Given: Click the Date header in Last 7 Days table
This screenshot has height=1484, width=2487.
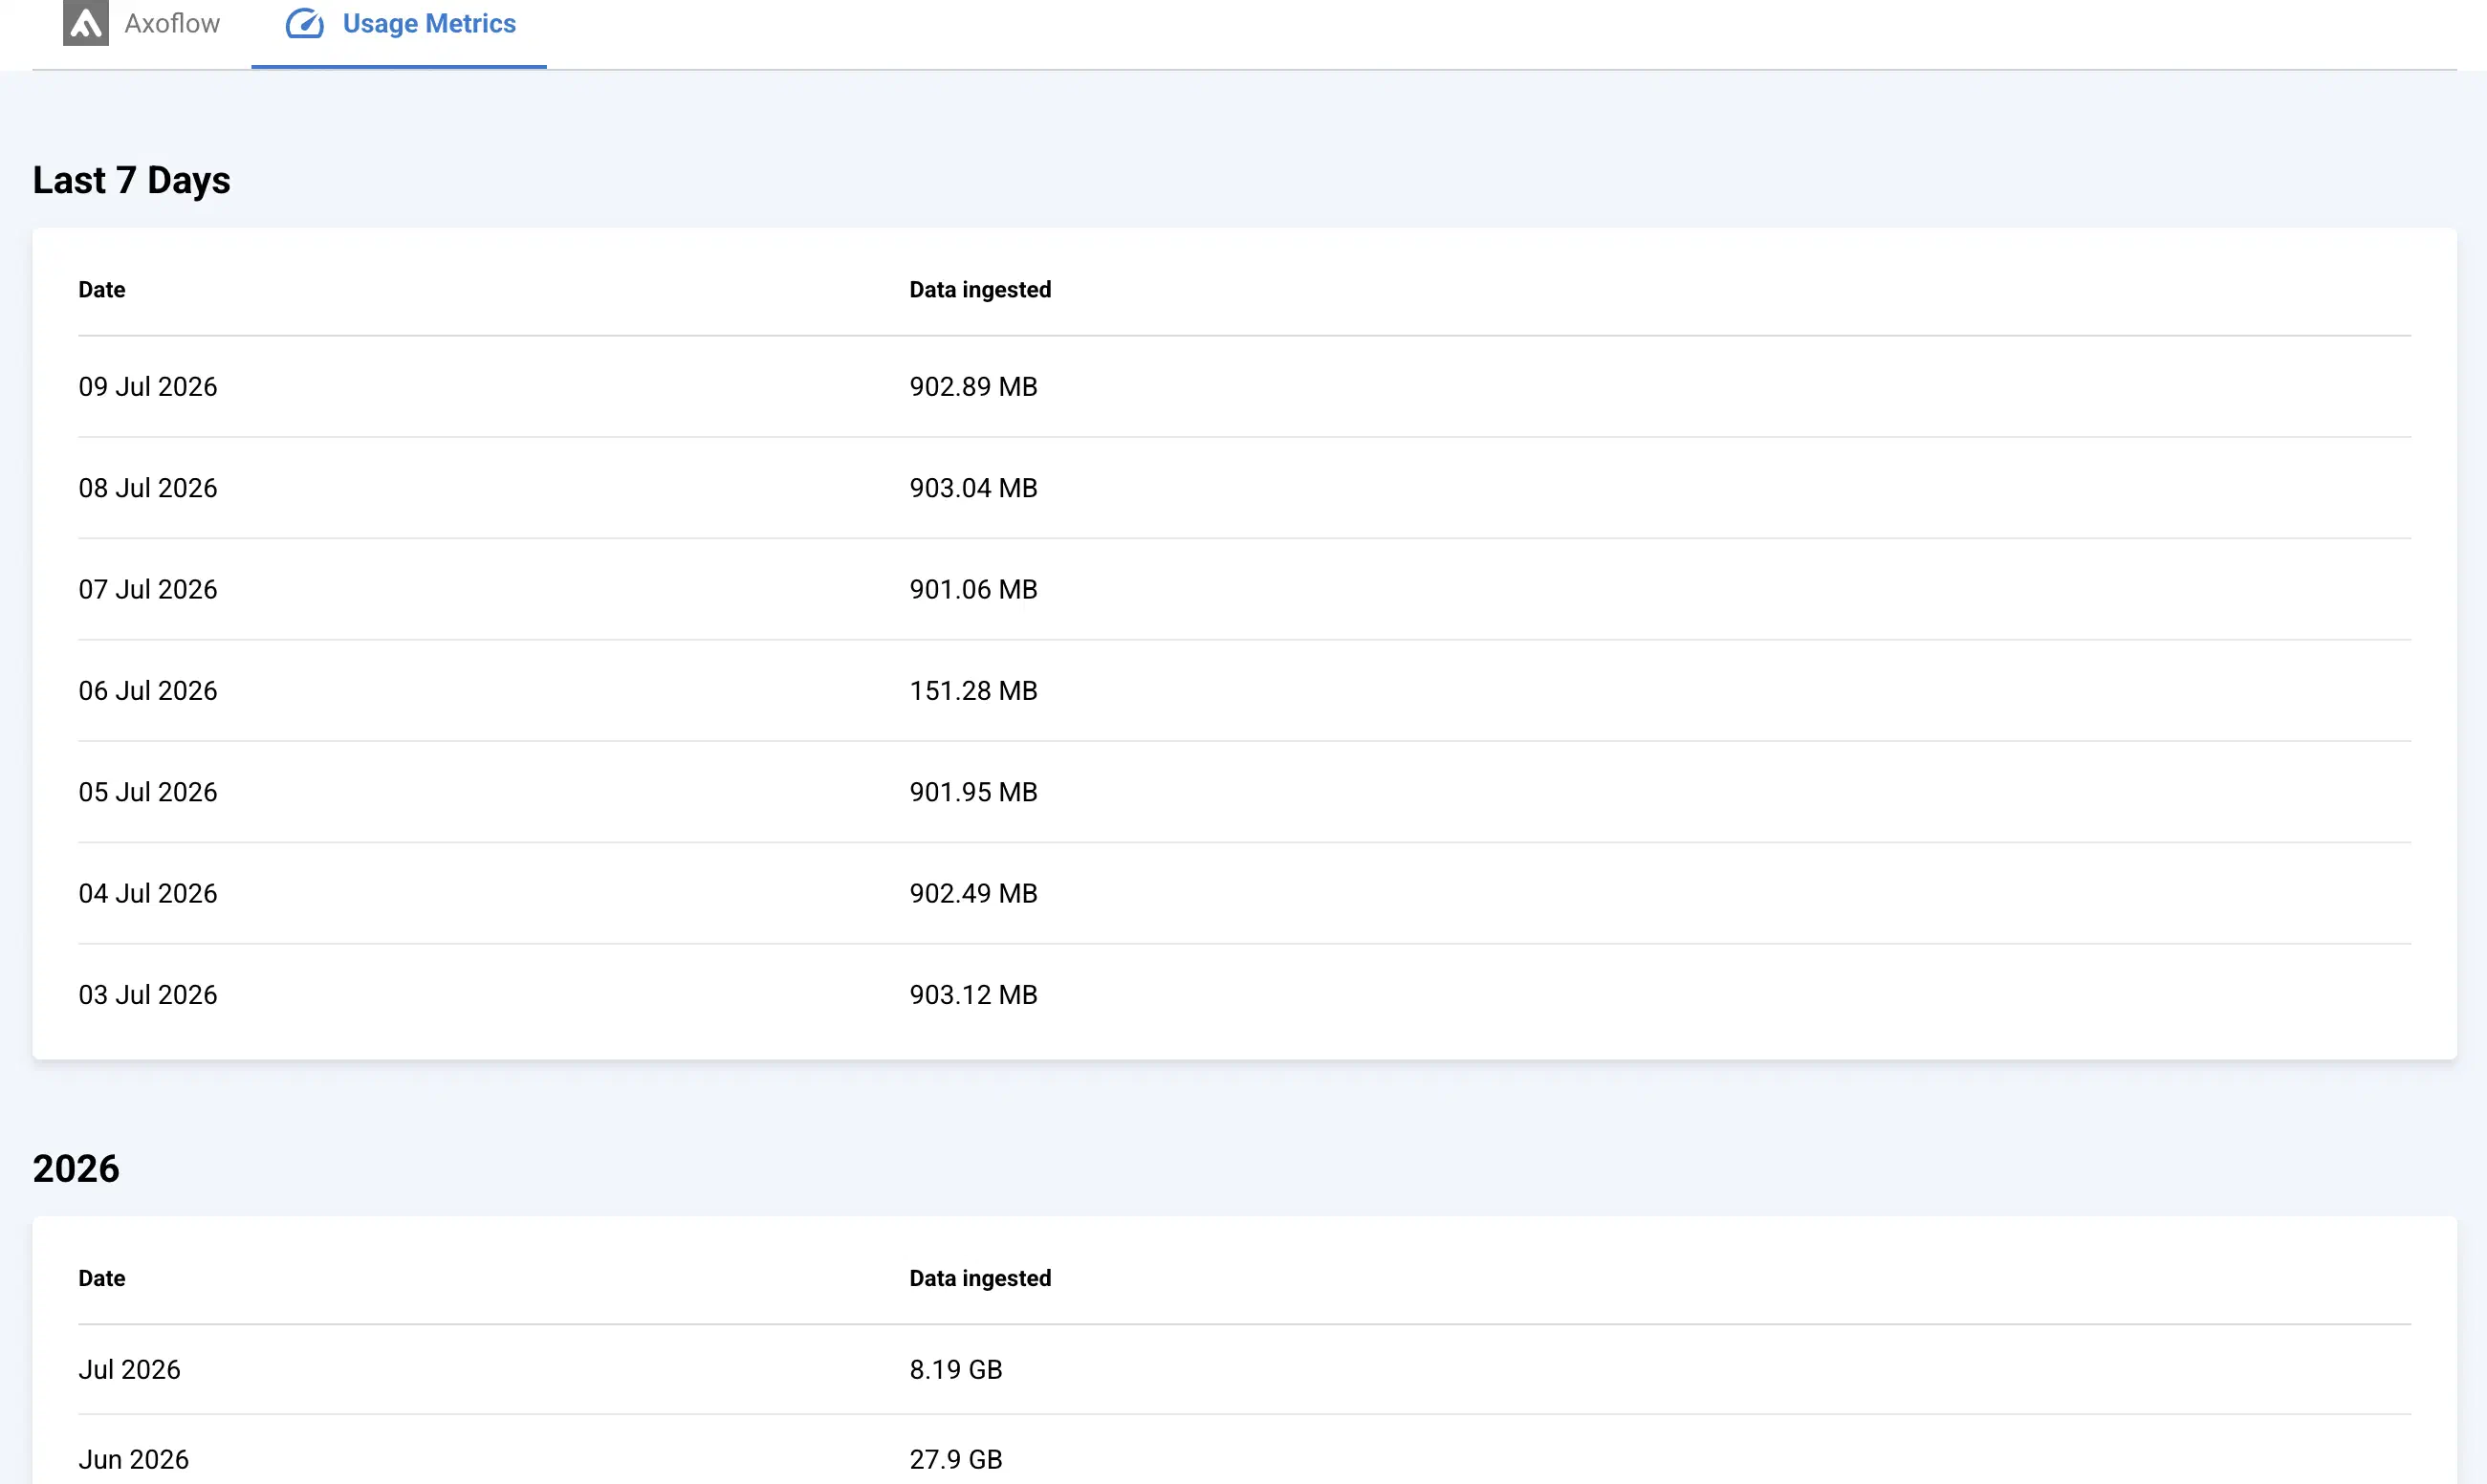Looking at the screenshot, I should click(x=102, y=290).
